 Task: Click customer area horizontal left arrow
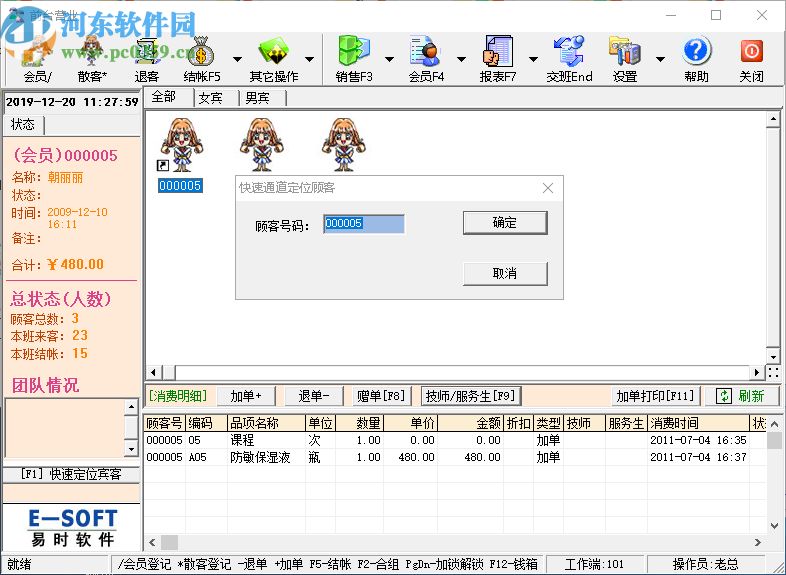[153, 372]
